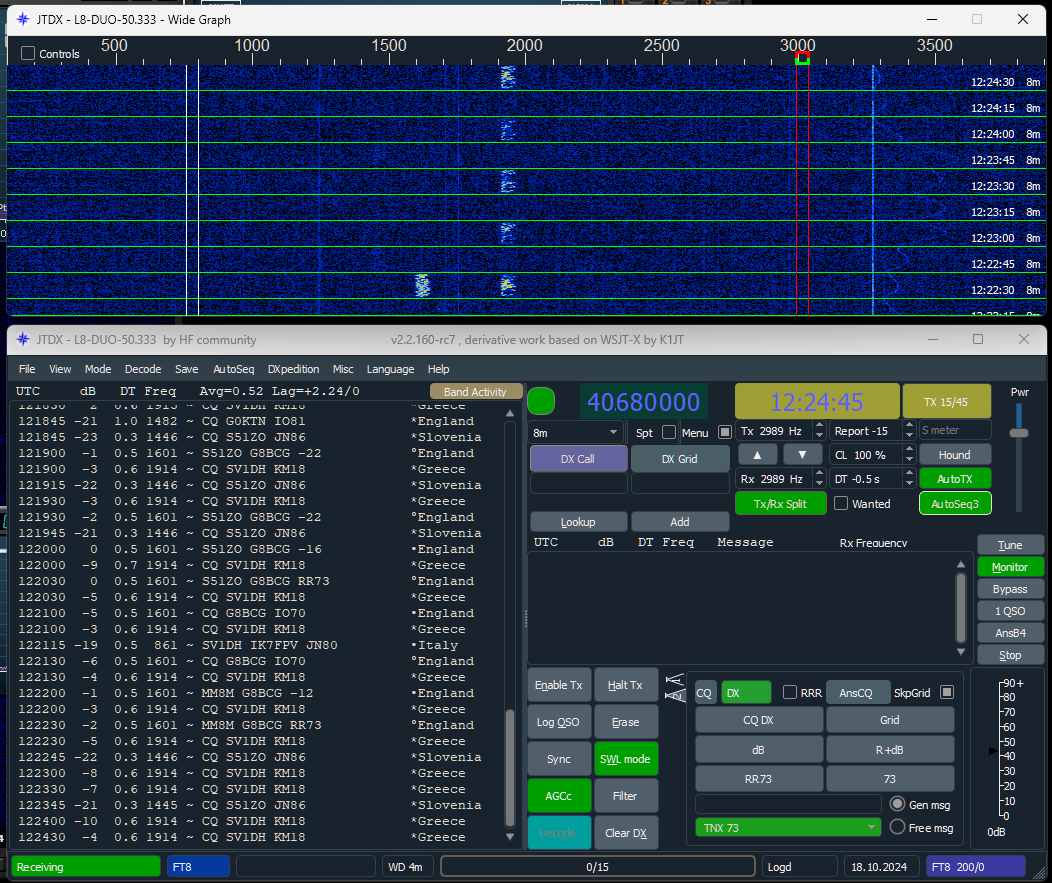1052x883 pixels.
Task: Select the Gen msg radio button
Action: (897, 804)
